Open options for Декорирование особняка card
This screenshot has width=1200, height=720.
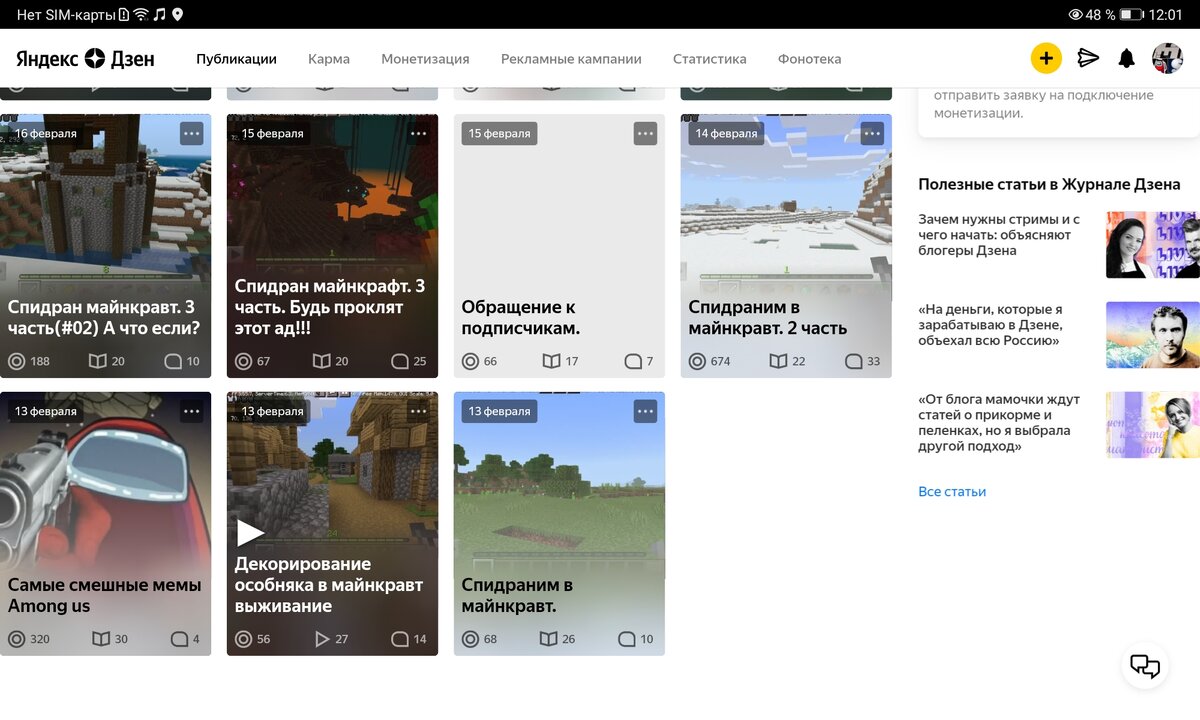(418, 411)
